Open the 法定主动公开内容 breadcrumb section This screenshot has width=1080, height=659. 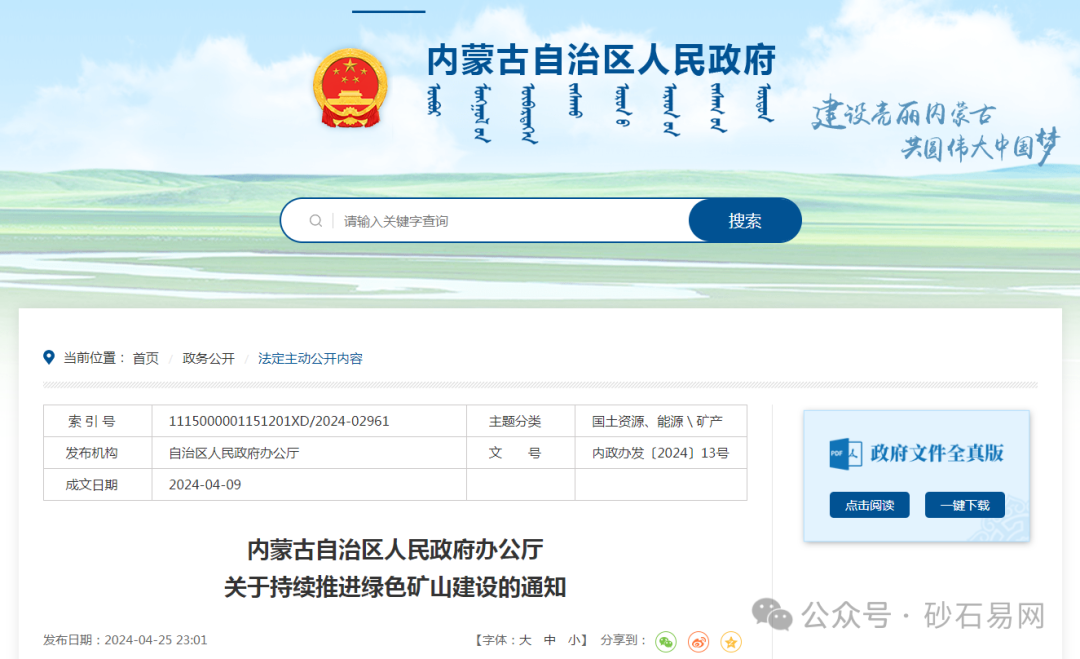[310, 357]
